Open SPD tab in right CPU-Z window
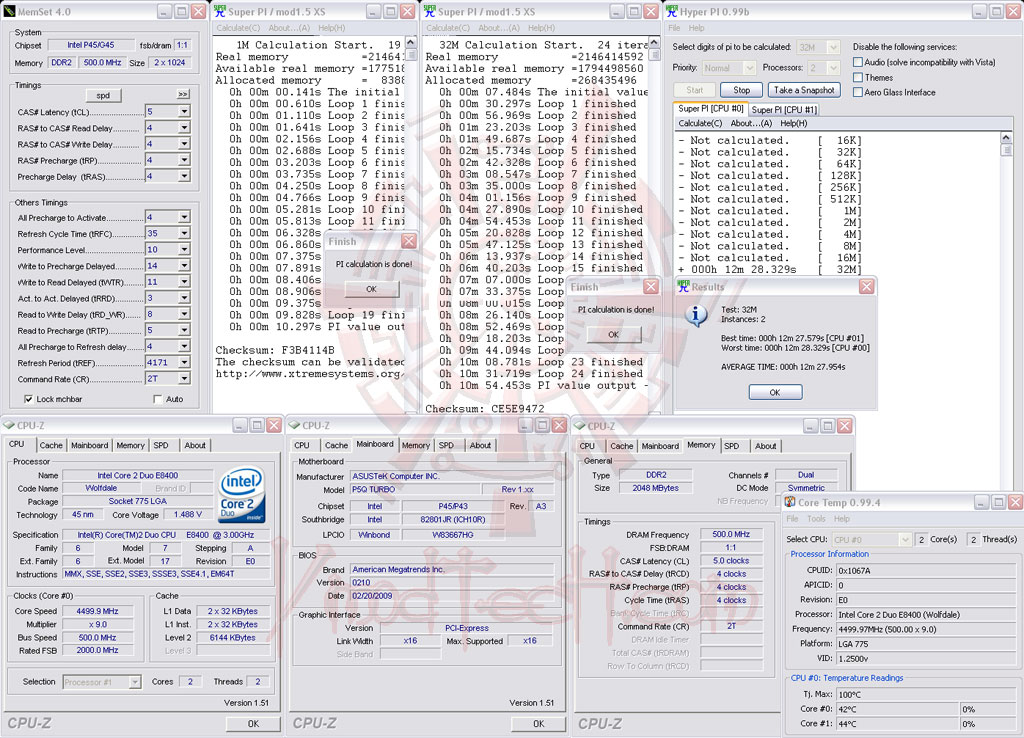The height and width of the screenshot is (738, 1024). tap(731, 446)
